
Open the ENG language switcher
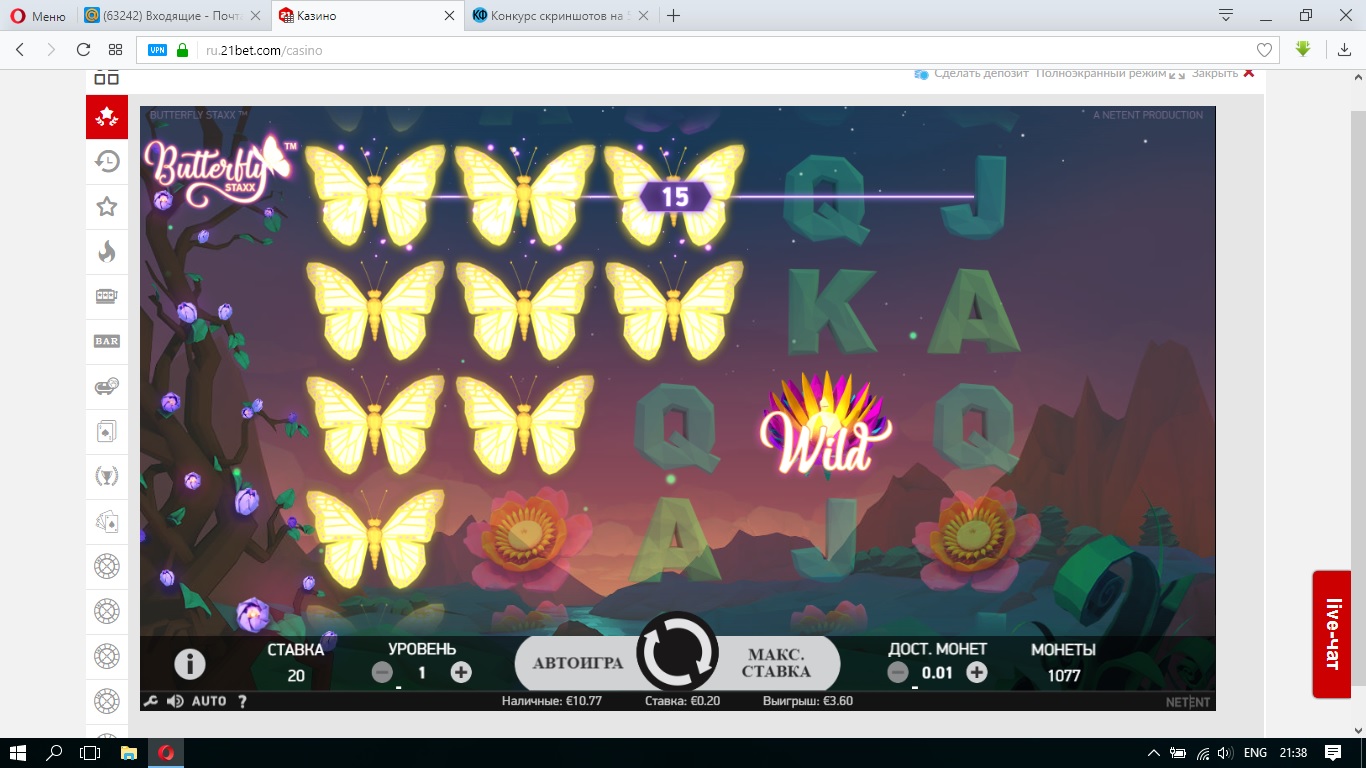coord(1256,753)
